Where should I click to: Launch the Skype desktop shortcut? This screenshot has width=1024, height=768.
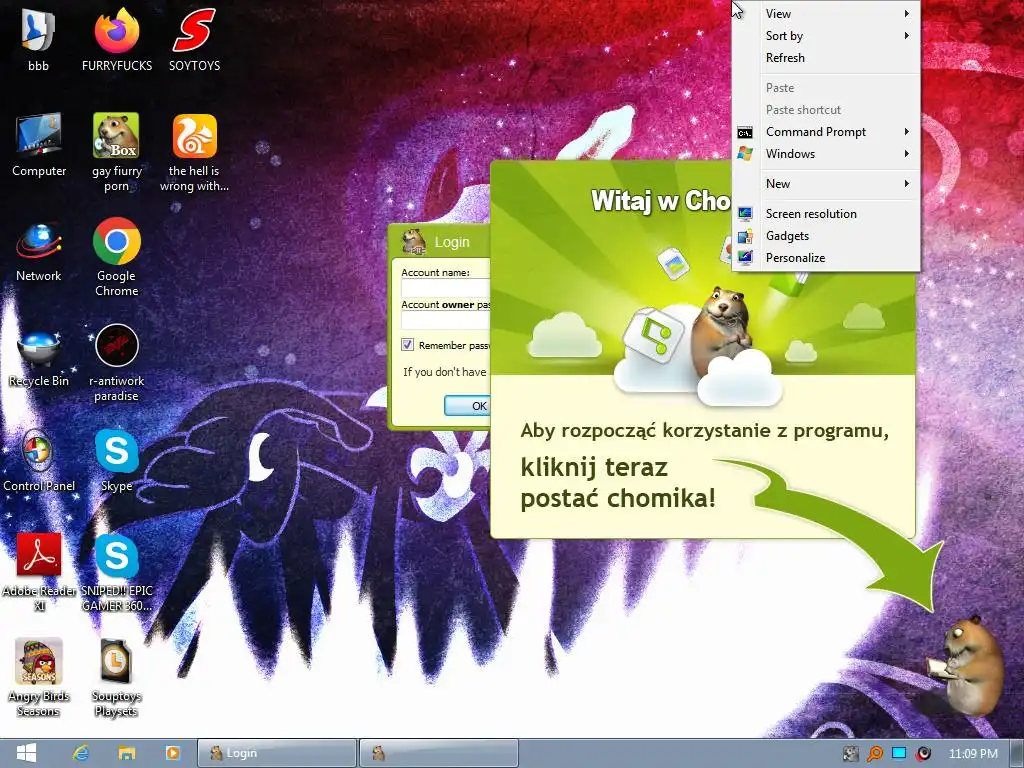[116, 461]
